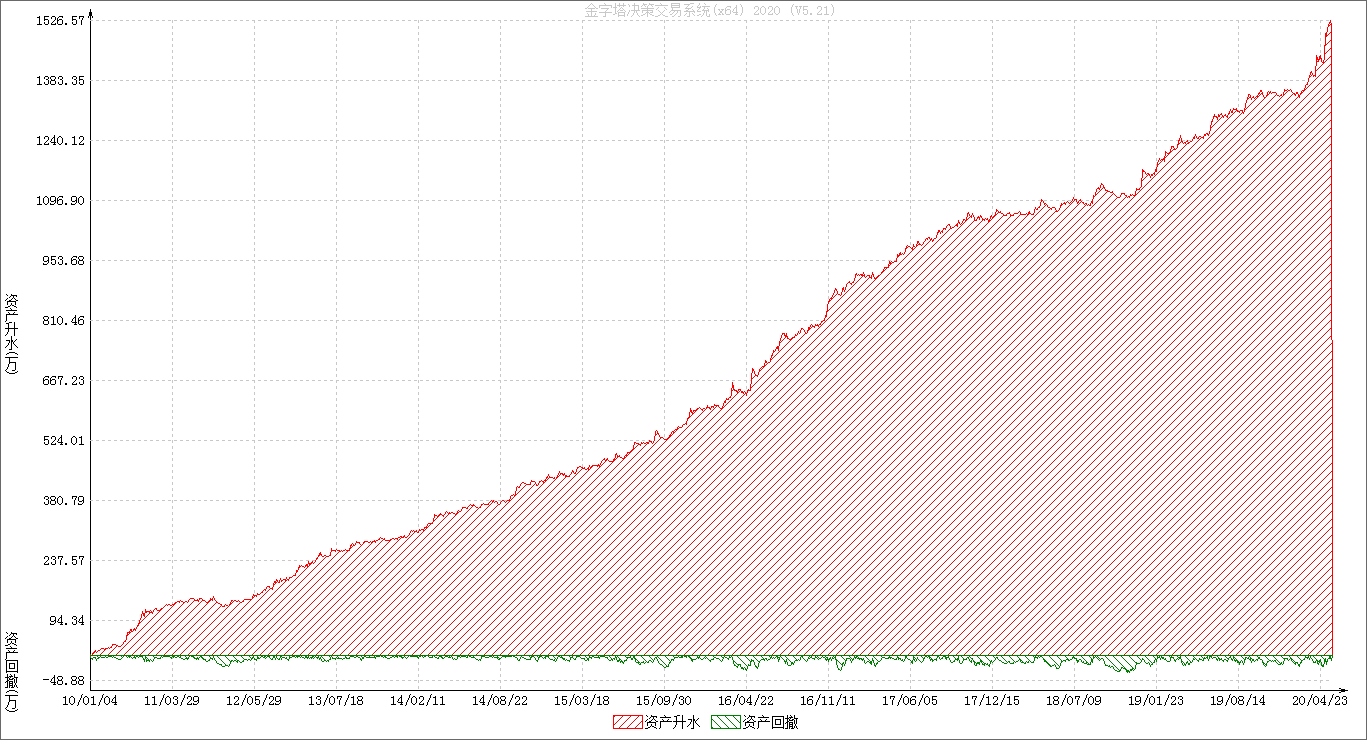
Task: Click the date label 10/01/04
Action: 91,700
